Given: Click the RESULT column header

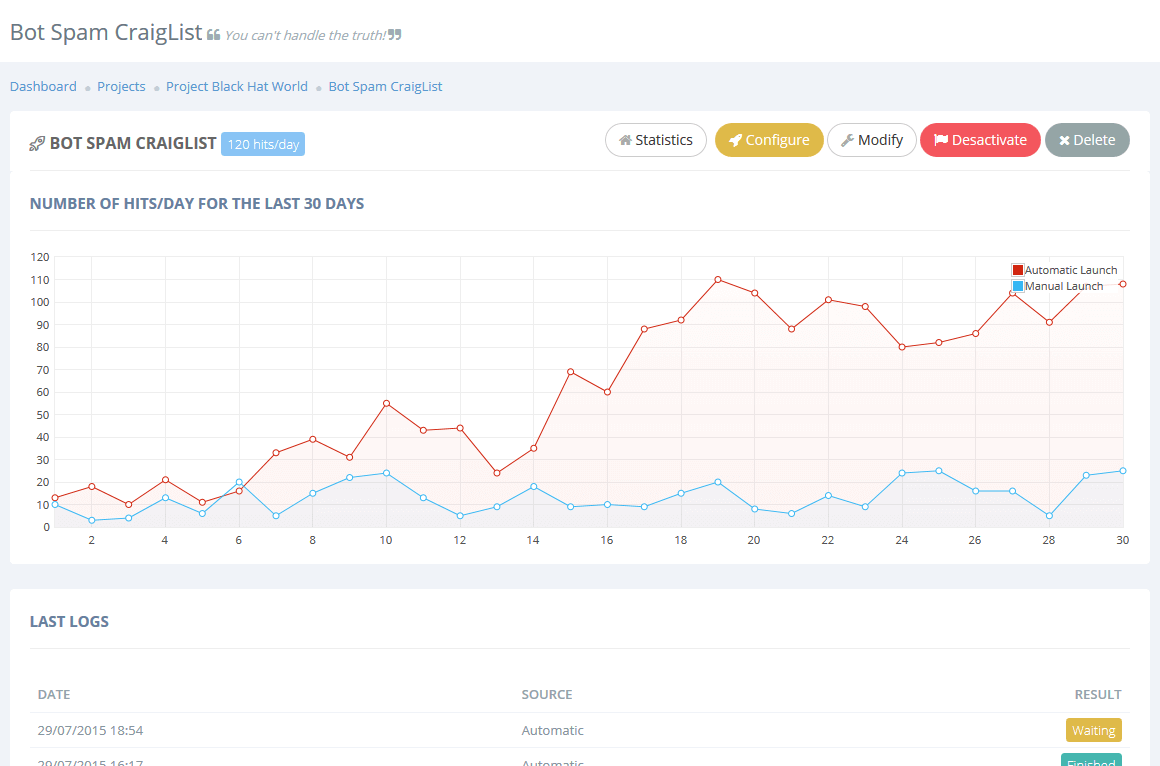Looking at the screenshot, I should coord(1098,694).
